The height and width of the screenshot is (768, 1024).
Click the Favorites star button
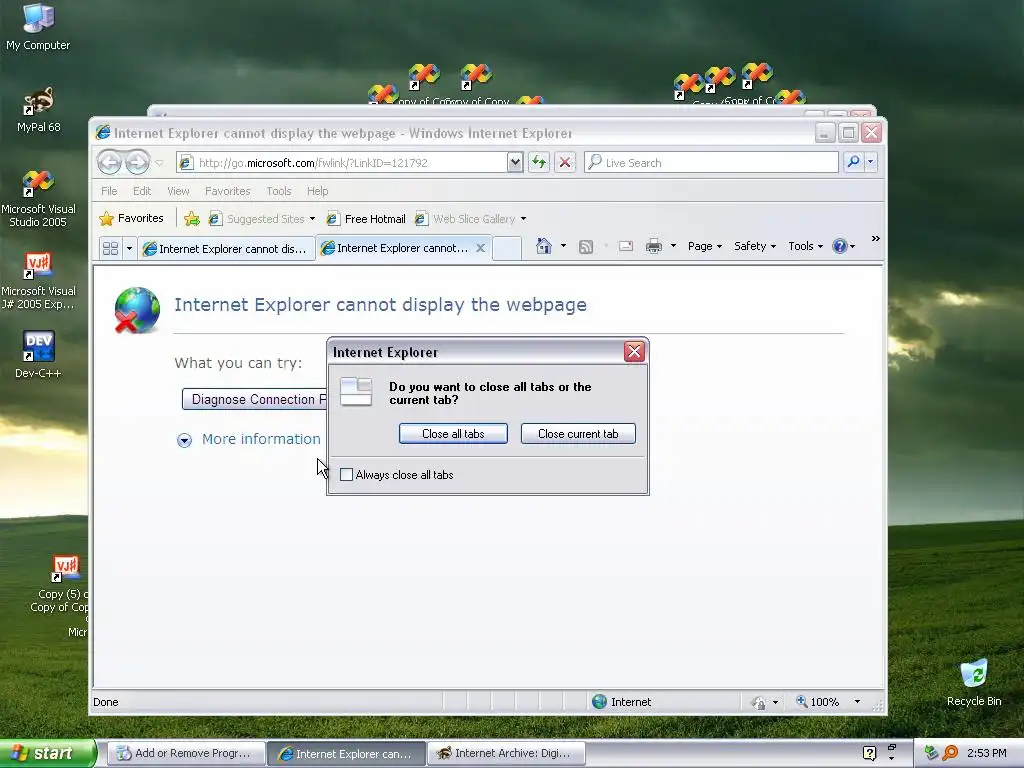click(x=131, y=218)
